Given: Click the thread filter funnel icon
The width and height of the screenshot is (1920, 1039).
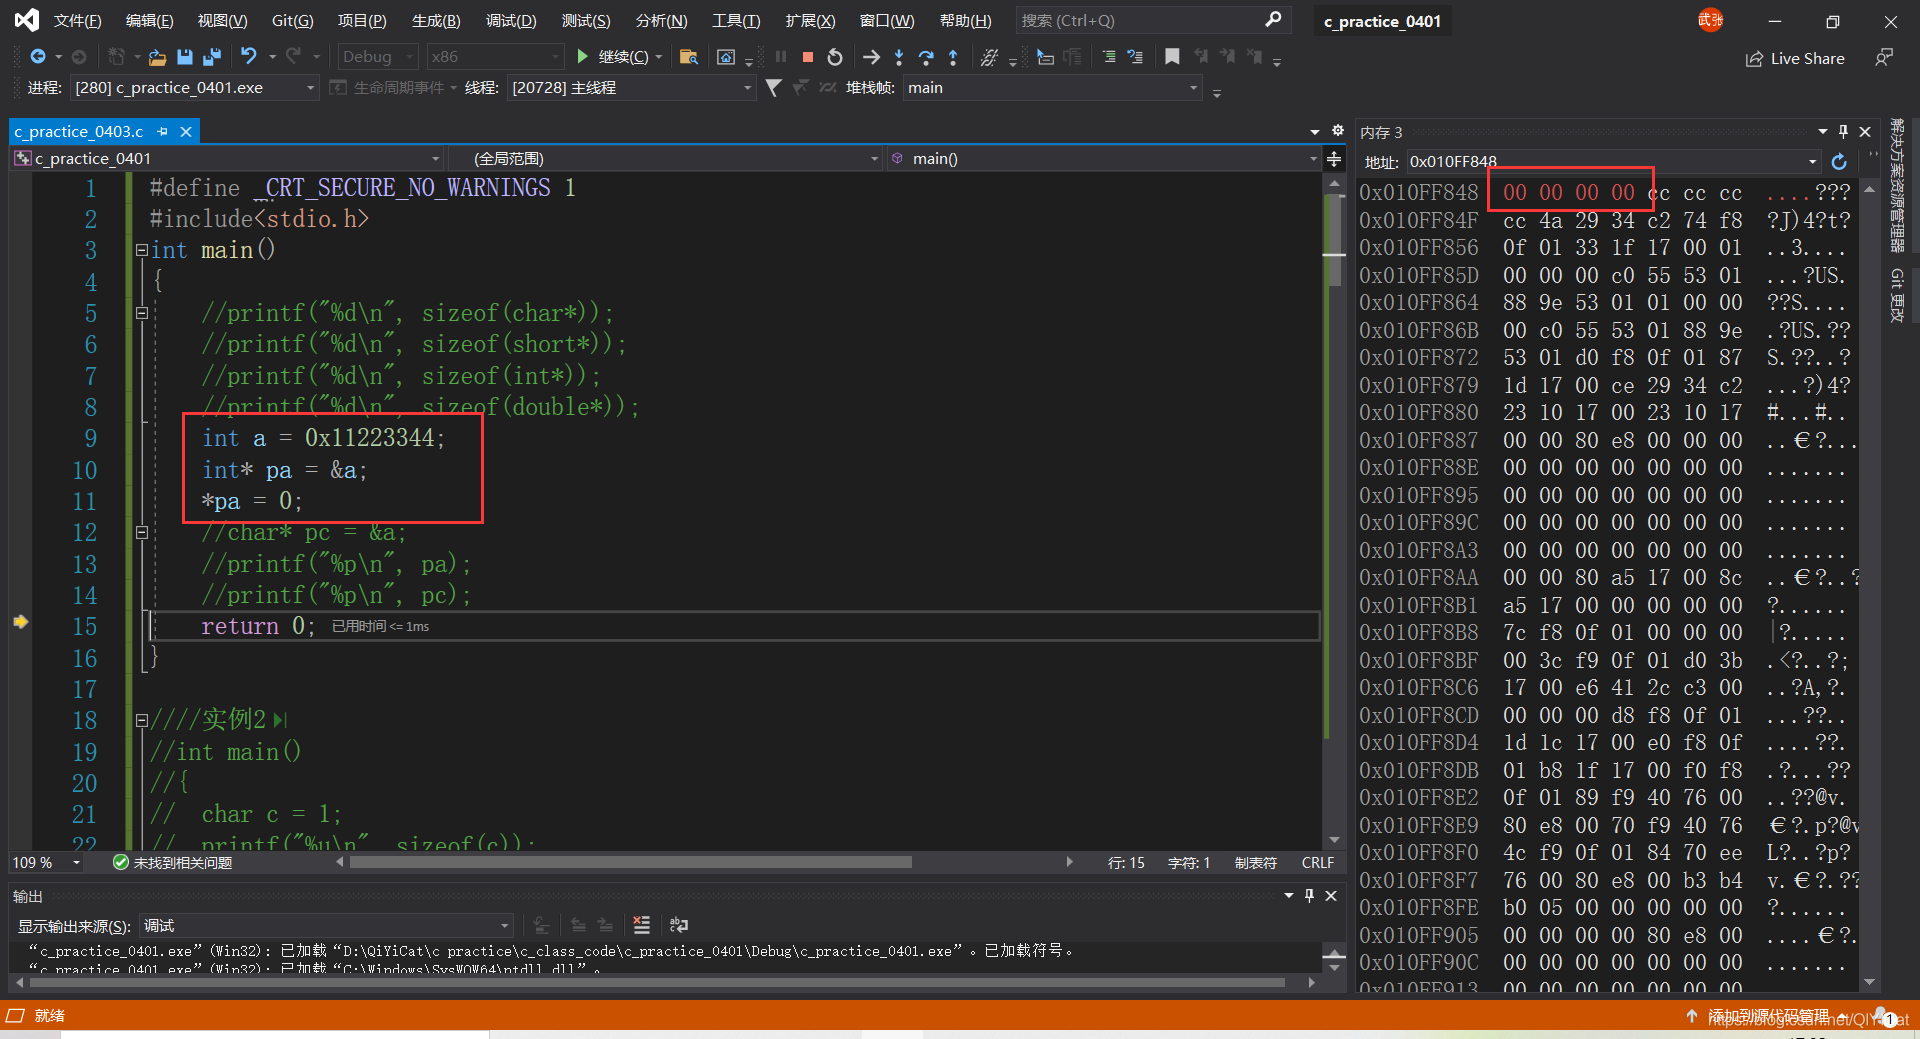Looking at the screenshot, I should pos(773,88).
